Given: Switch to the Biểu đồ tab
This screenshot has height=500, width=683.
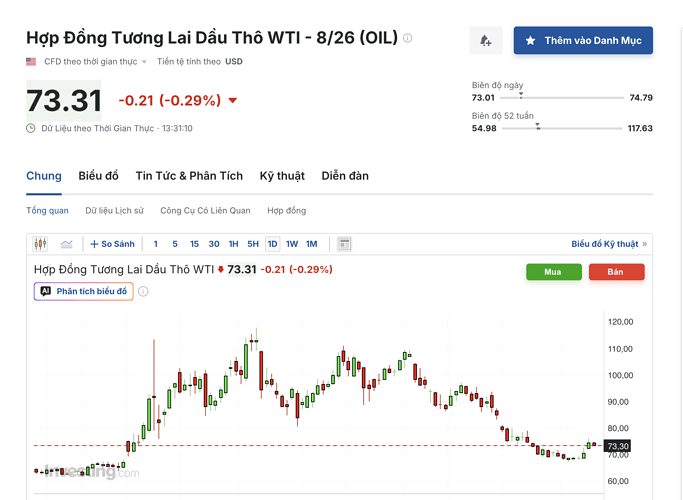Looking at the screenshot, I should [x=98, y=176].
